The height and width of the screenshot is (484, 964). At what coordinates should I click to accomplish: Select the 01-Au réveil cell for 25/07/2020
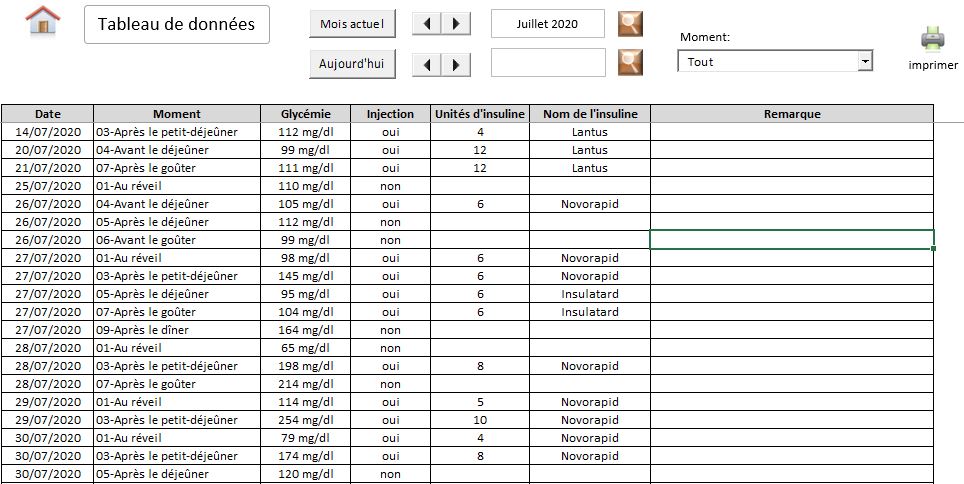pos(177,186)
